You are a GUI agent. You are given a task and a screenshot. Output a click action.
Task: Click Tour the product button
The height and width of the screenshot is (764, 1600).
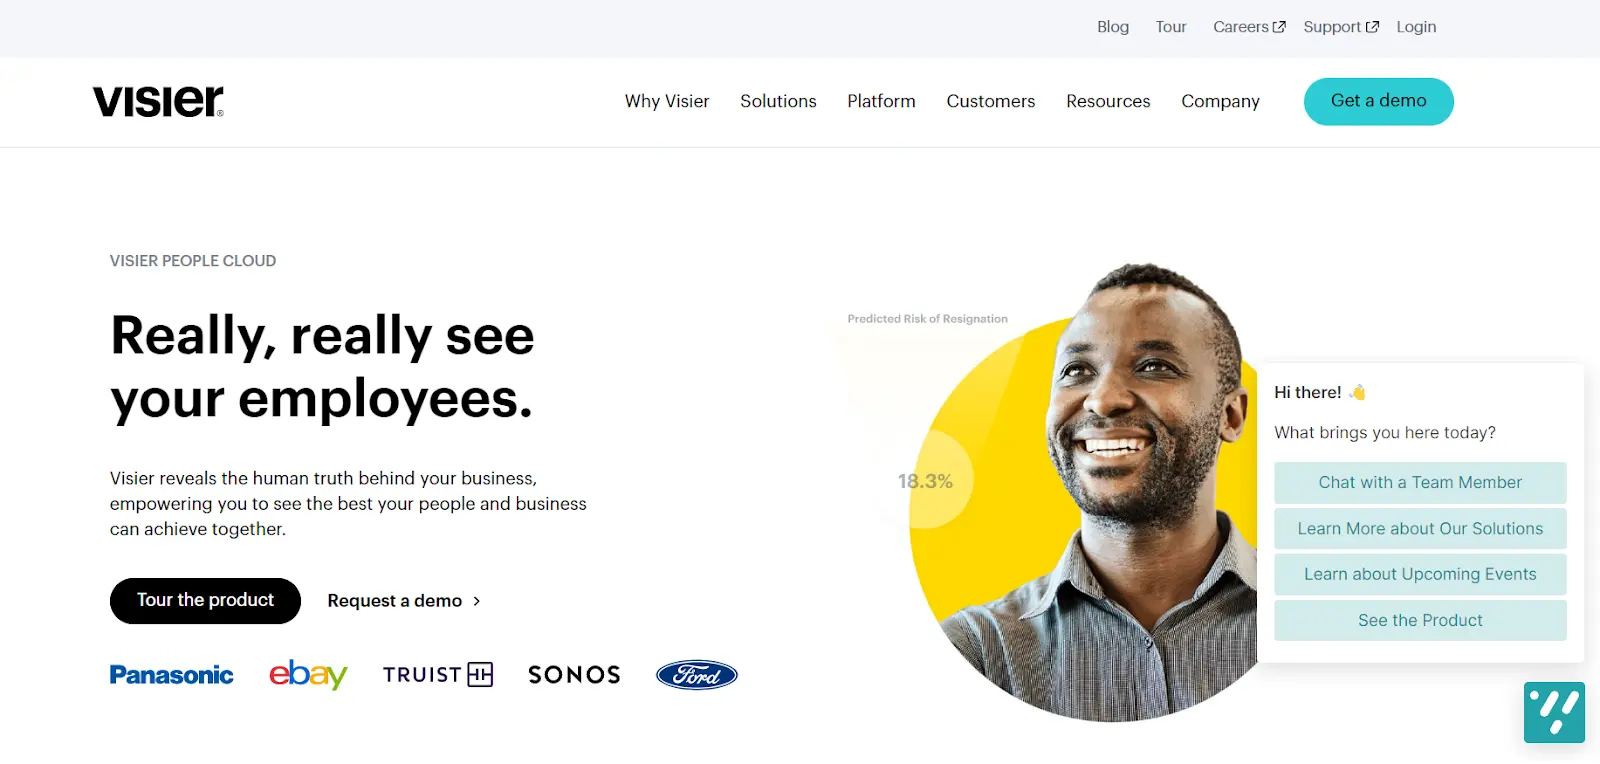(205, 601)
